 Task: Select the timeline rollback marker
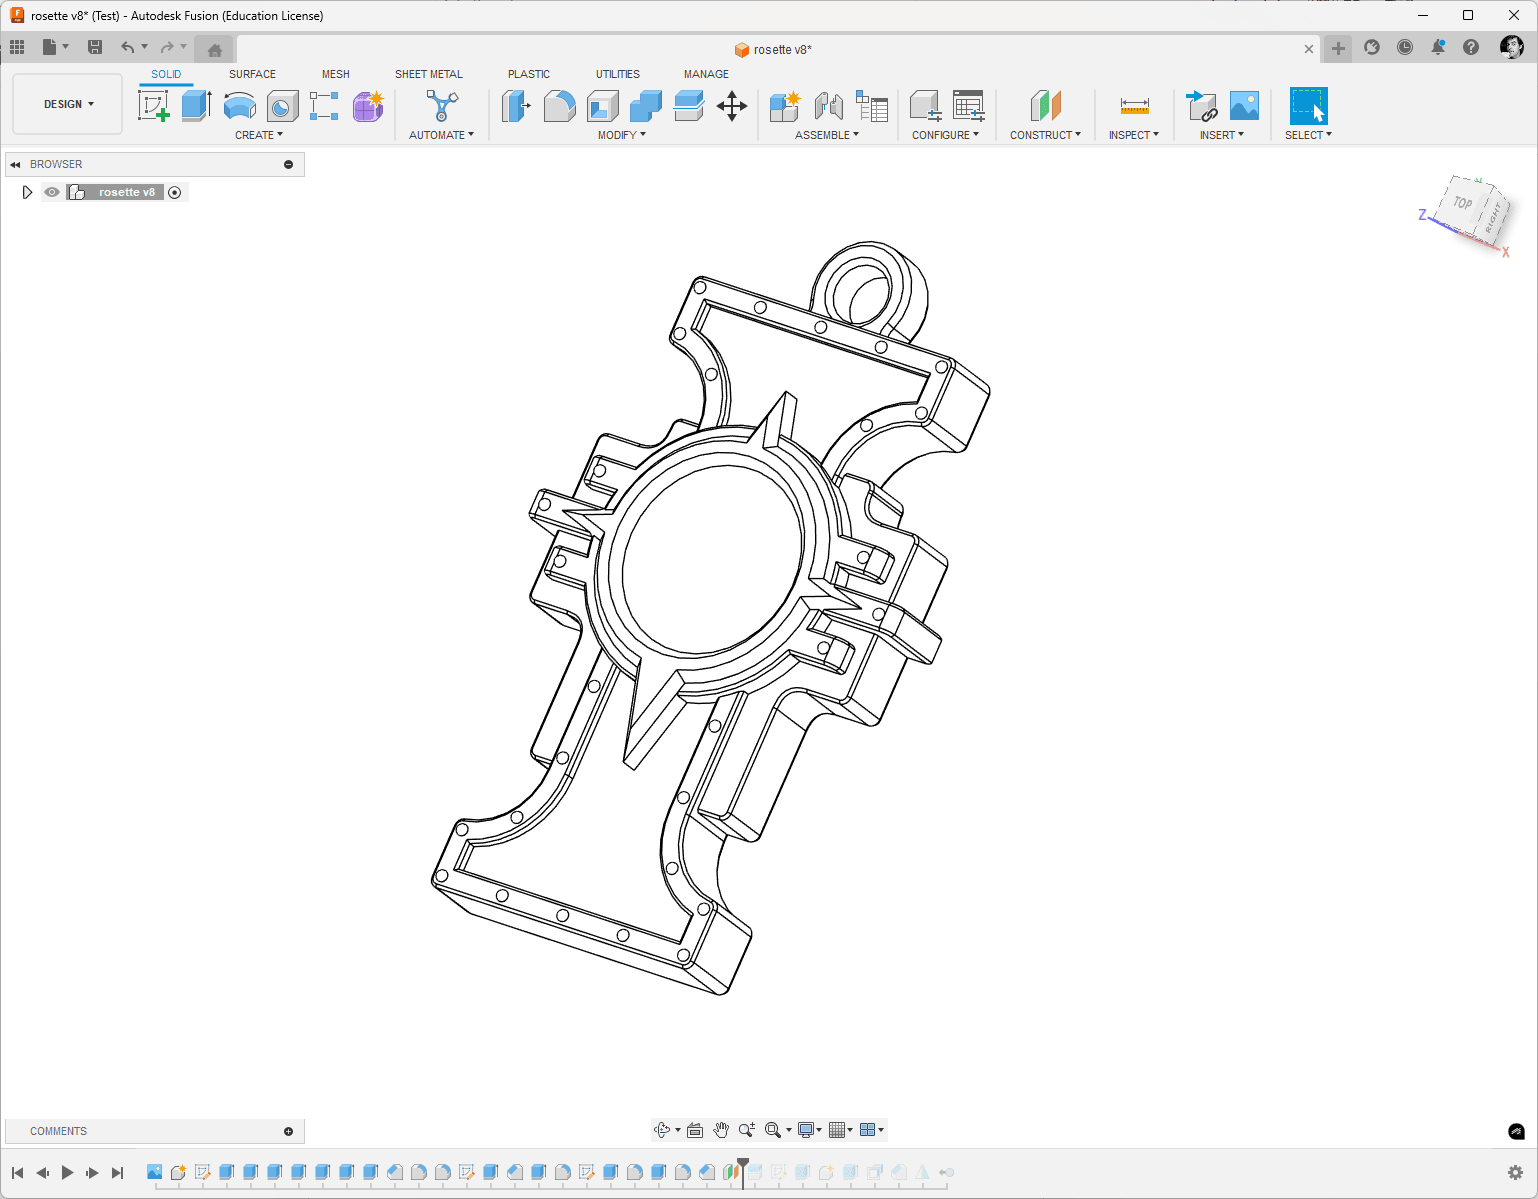[x=742, y=1171]
